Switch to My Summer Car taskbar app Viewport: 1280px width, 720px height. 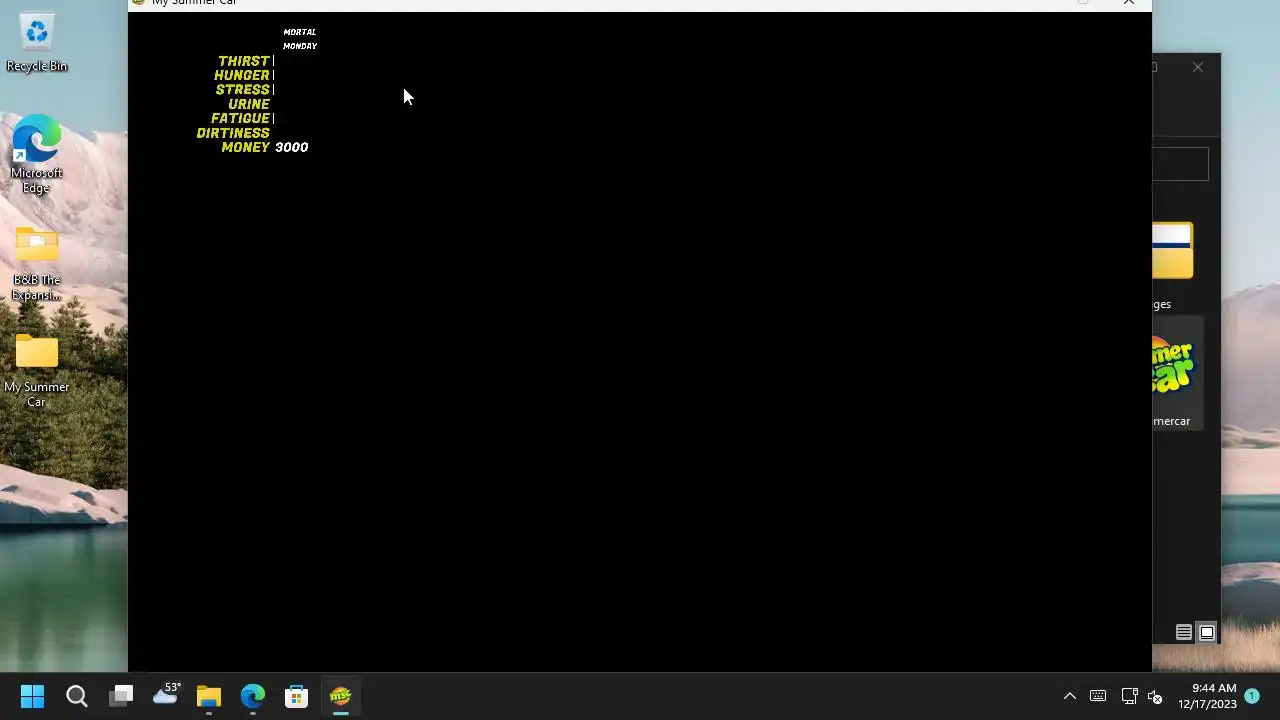341,696
